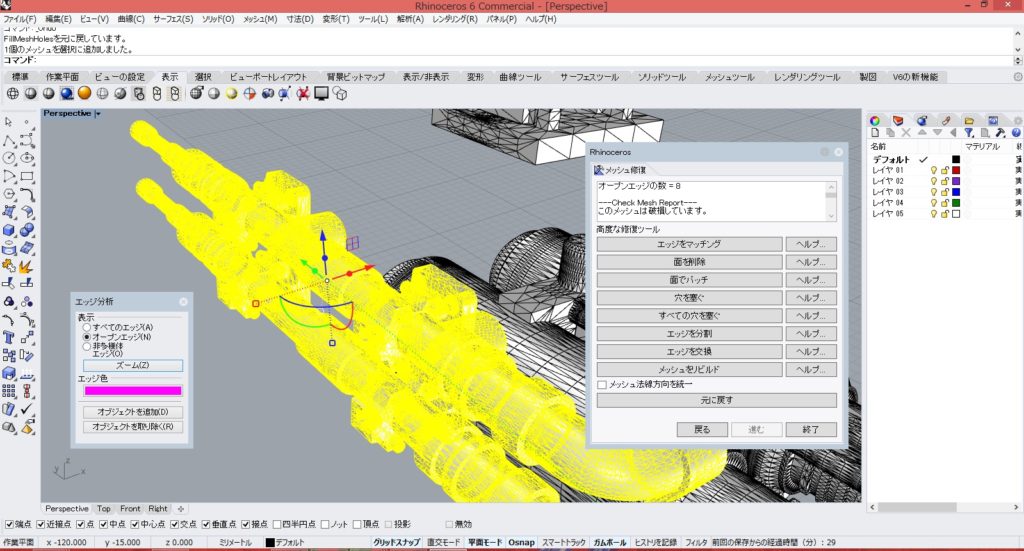Click the 終了 button in mesh repair
1024x551 pixels.
click(x=810, y=430)
